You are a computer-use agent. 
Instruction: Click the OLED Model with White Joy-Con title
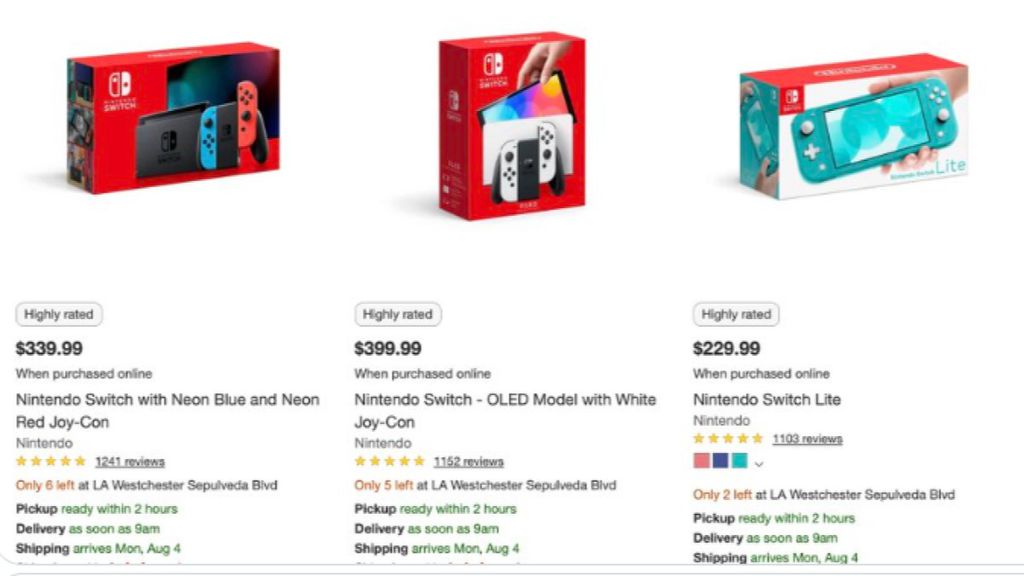505,410
